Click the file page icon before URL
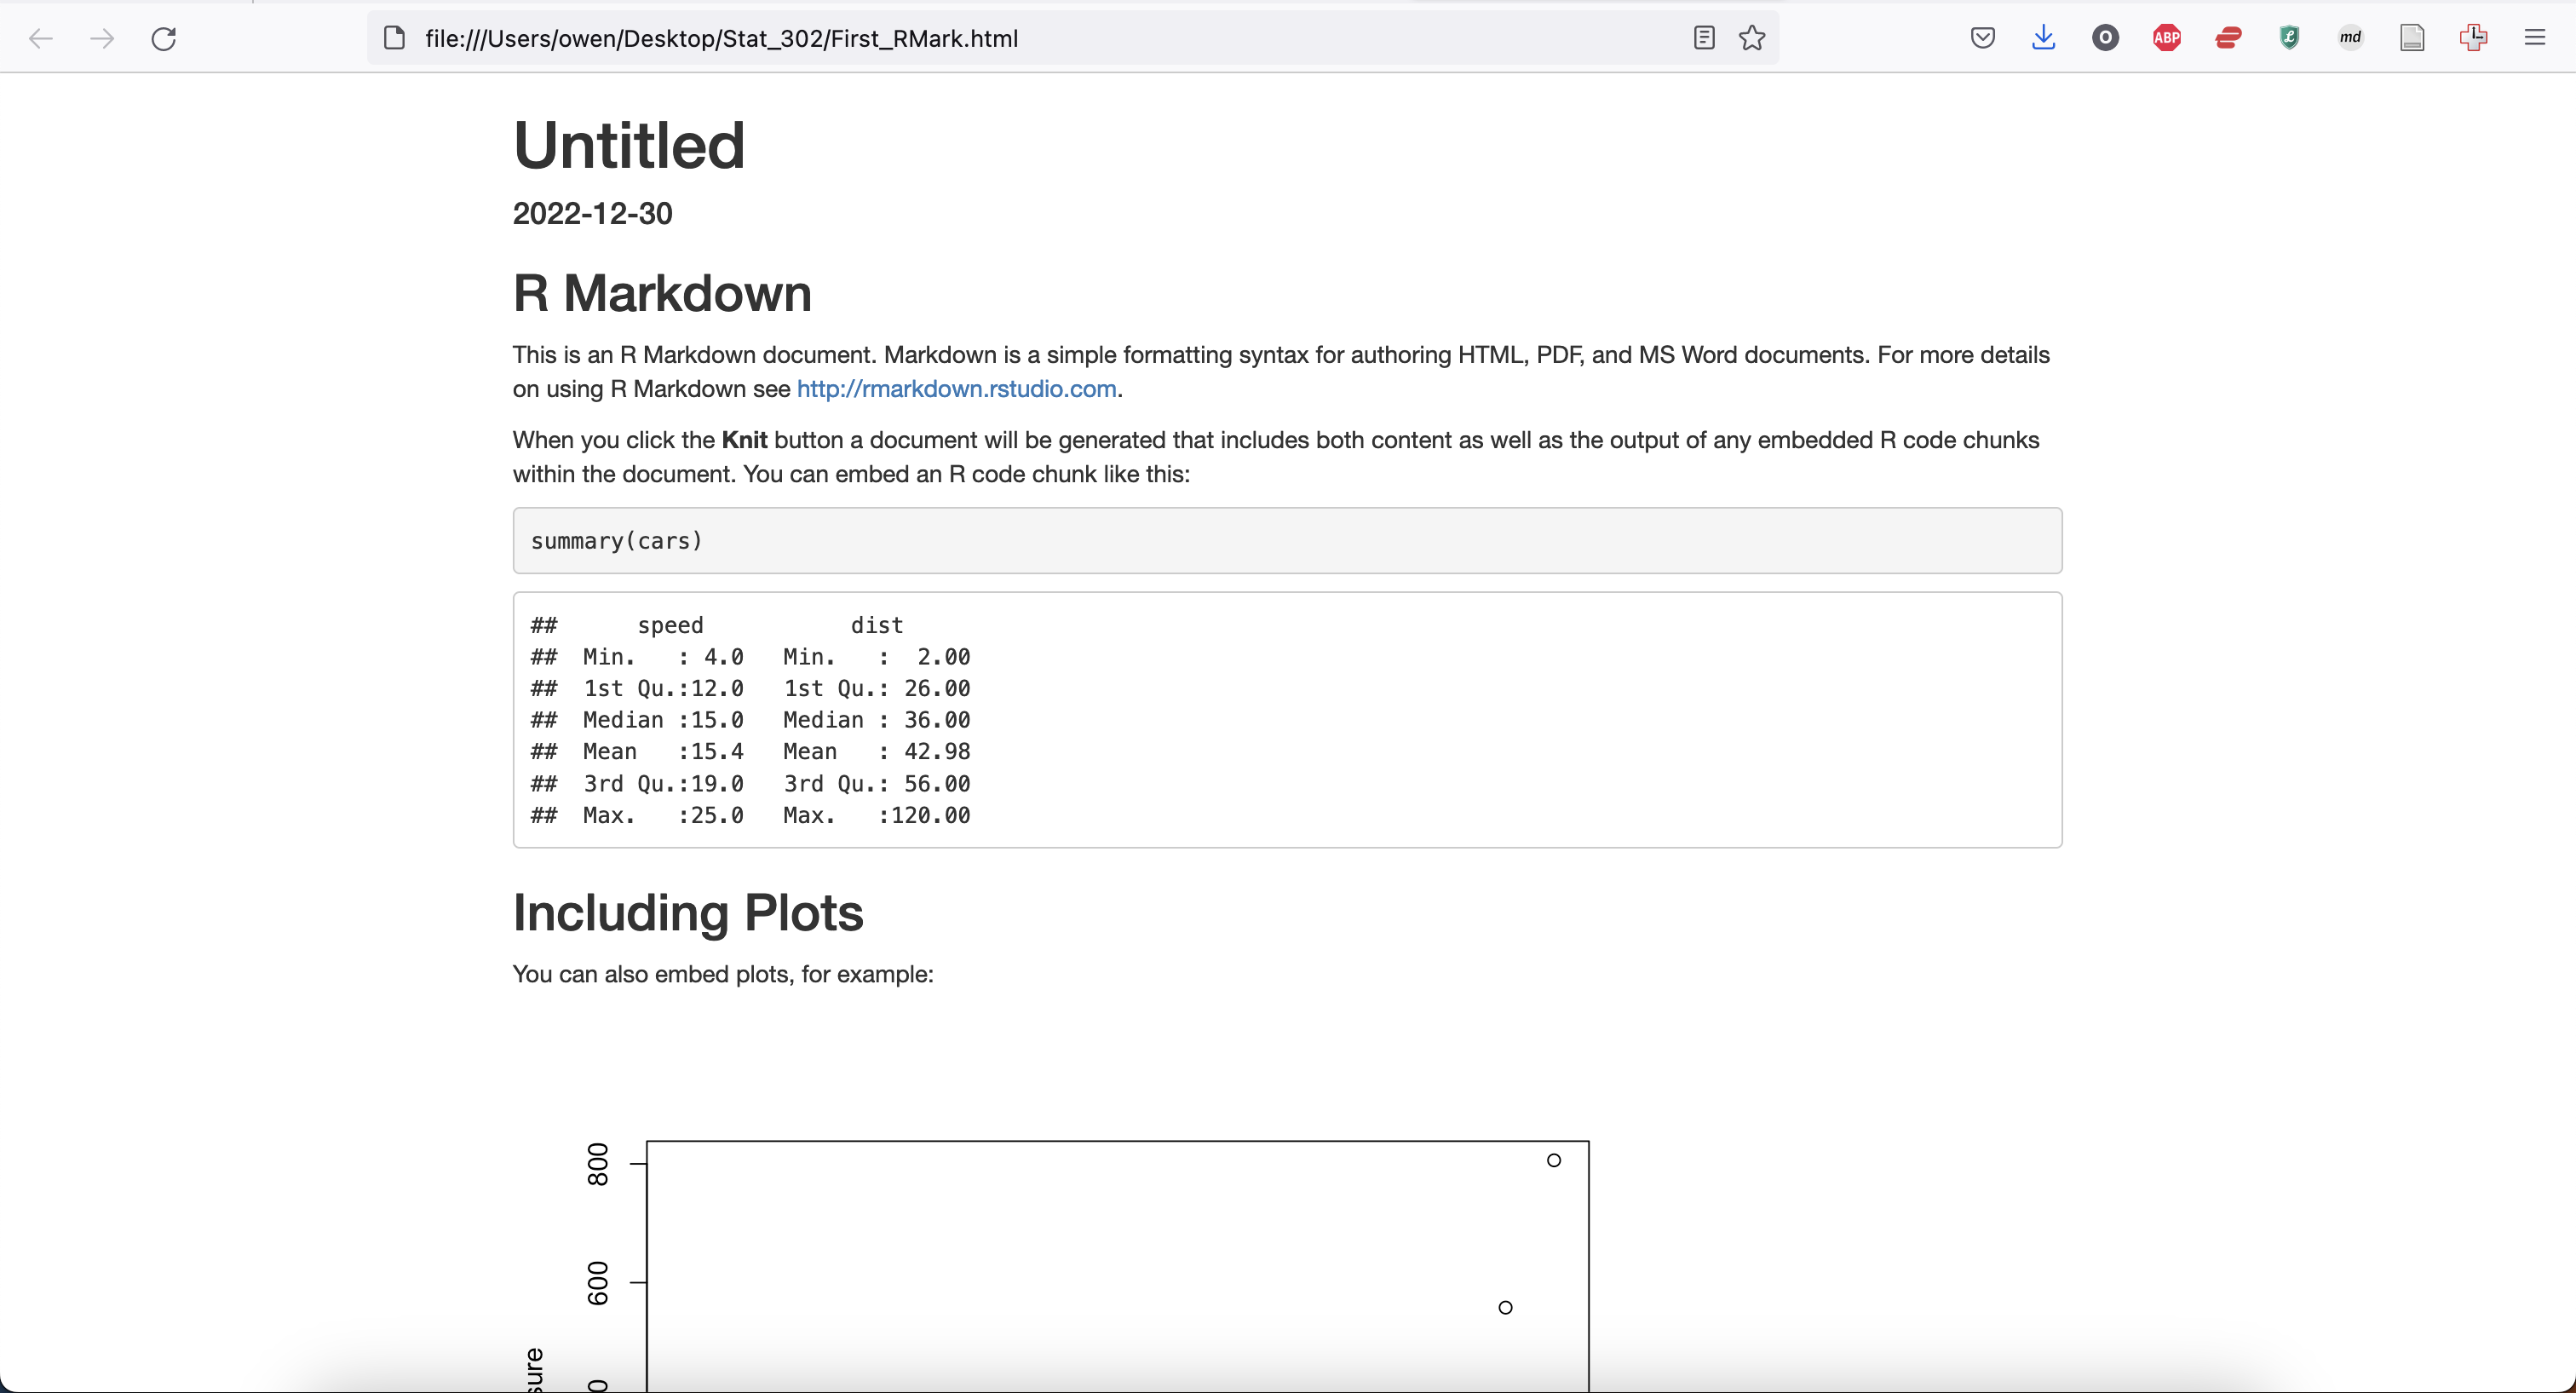2576x1393 pixels. click(x=395, y=38)
